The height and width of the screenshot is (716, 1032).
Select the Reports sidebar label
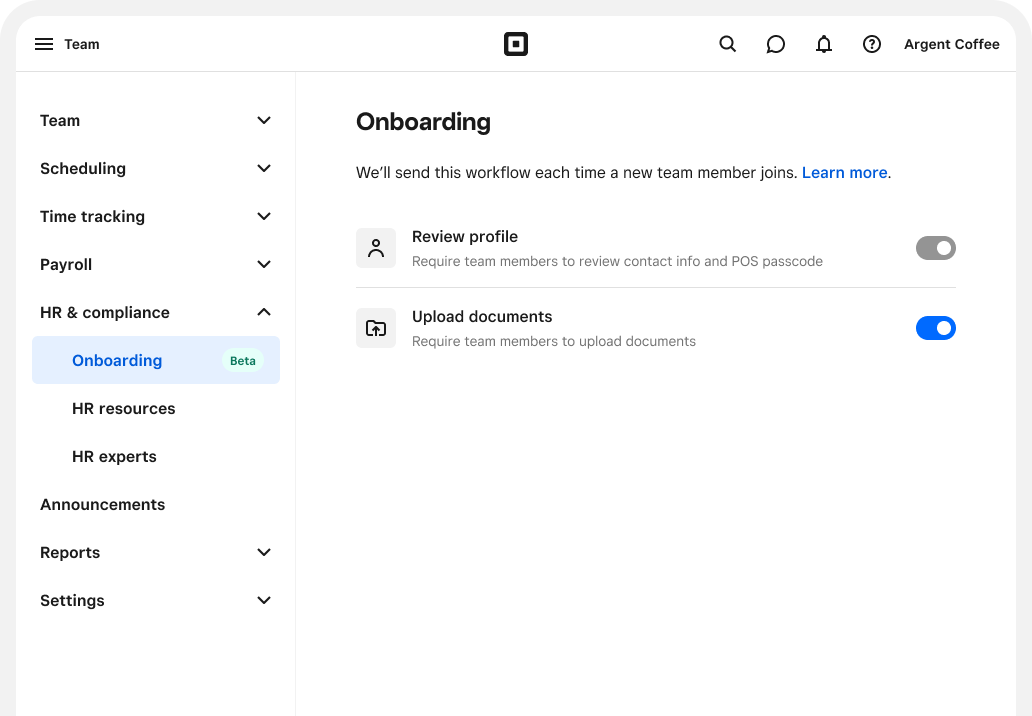click(70, 553)
